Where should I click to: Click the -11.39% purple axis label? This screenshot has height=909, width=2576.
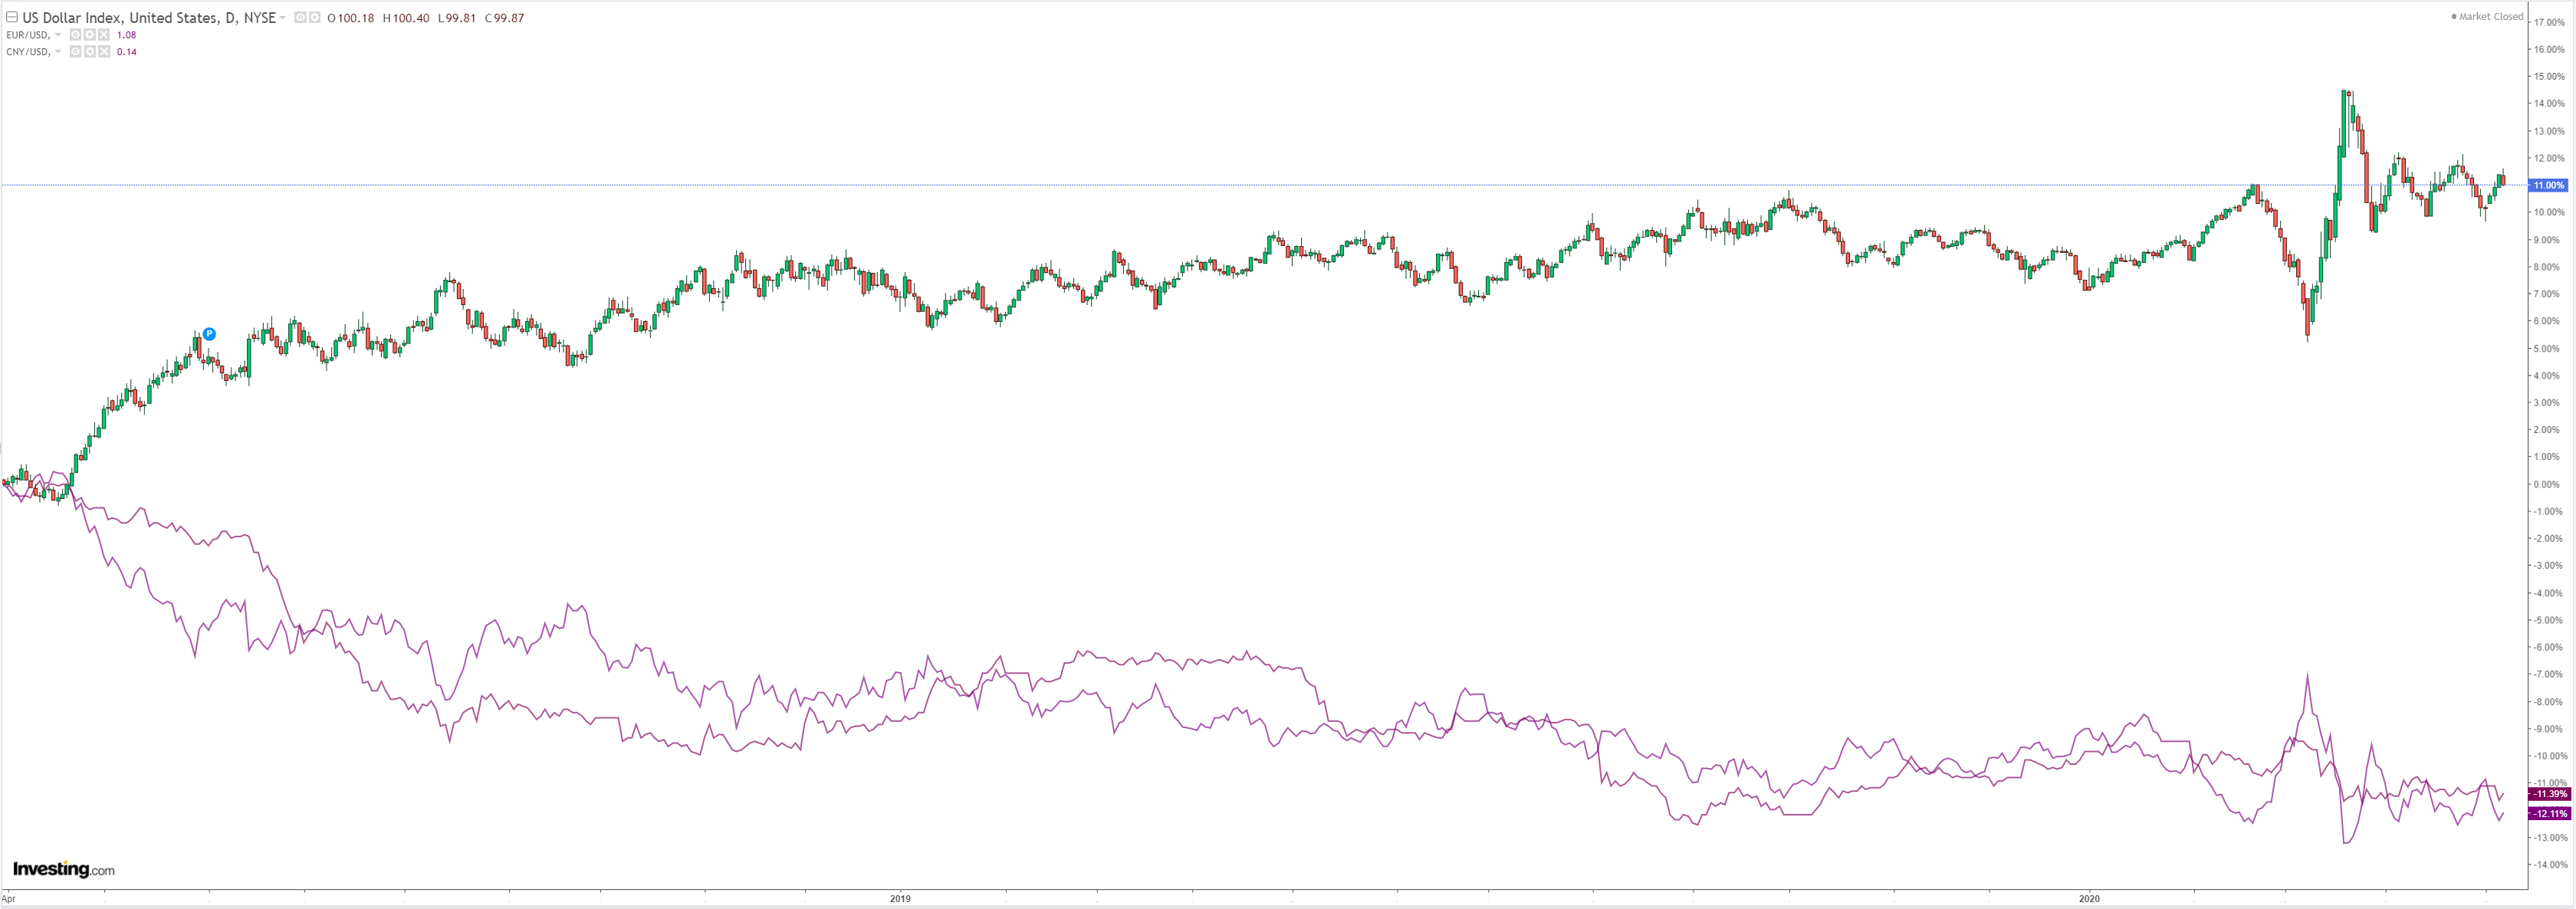[x=2548, y=794]
